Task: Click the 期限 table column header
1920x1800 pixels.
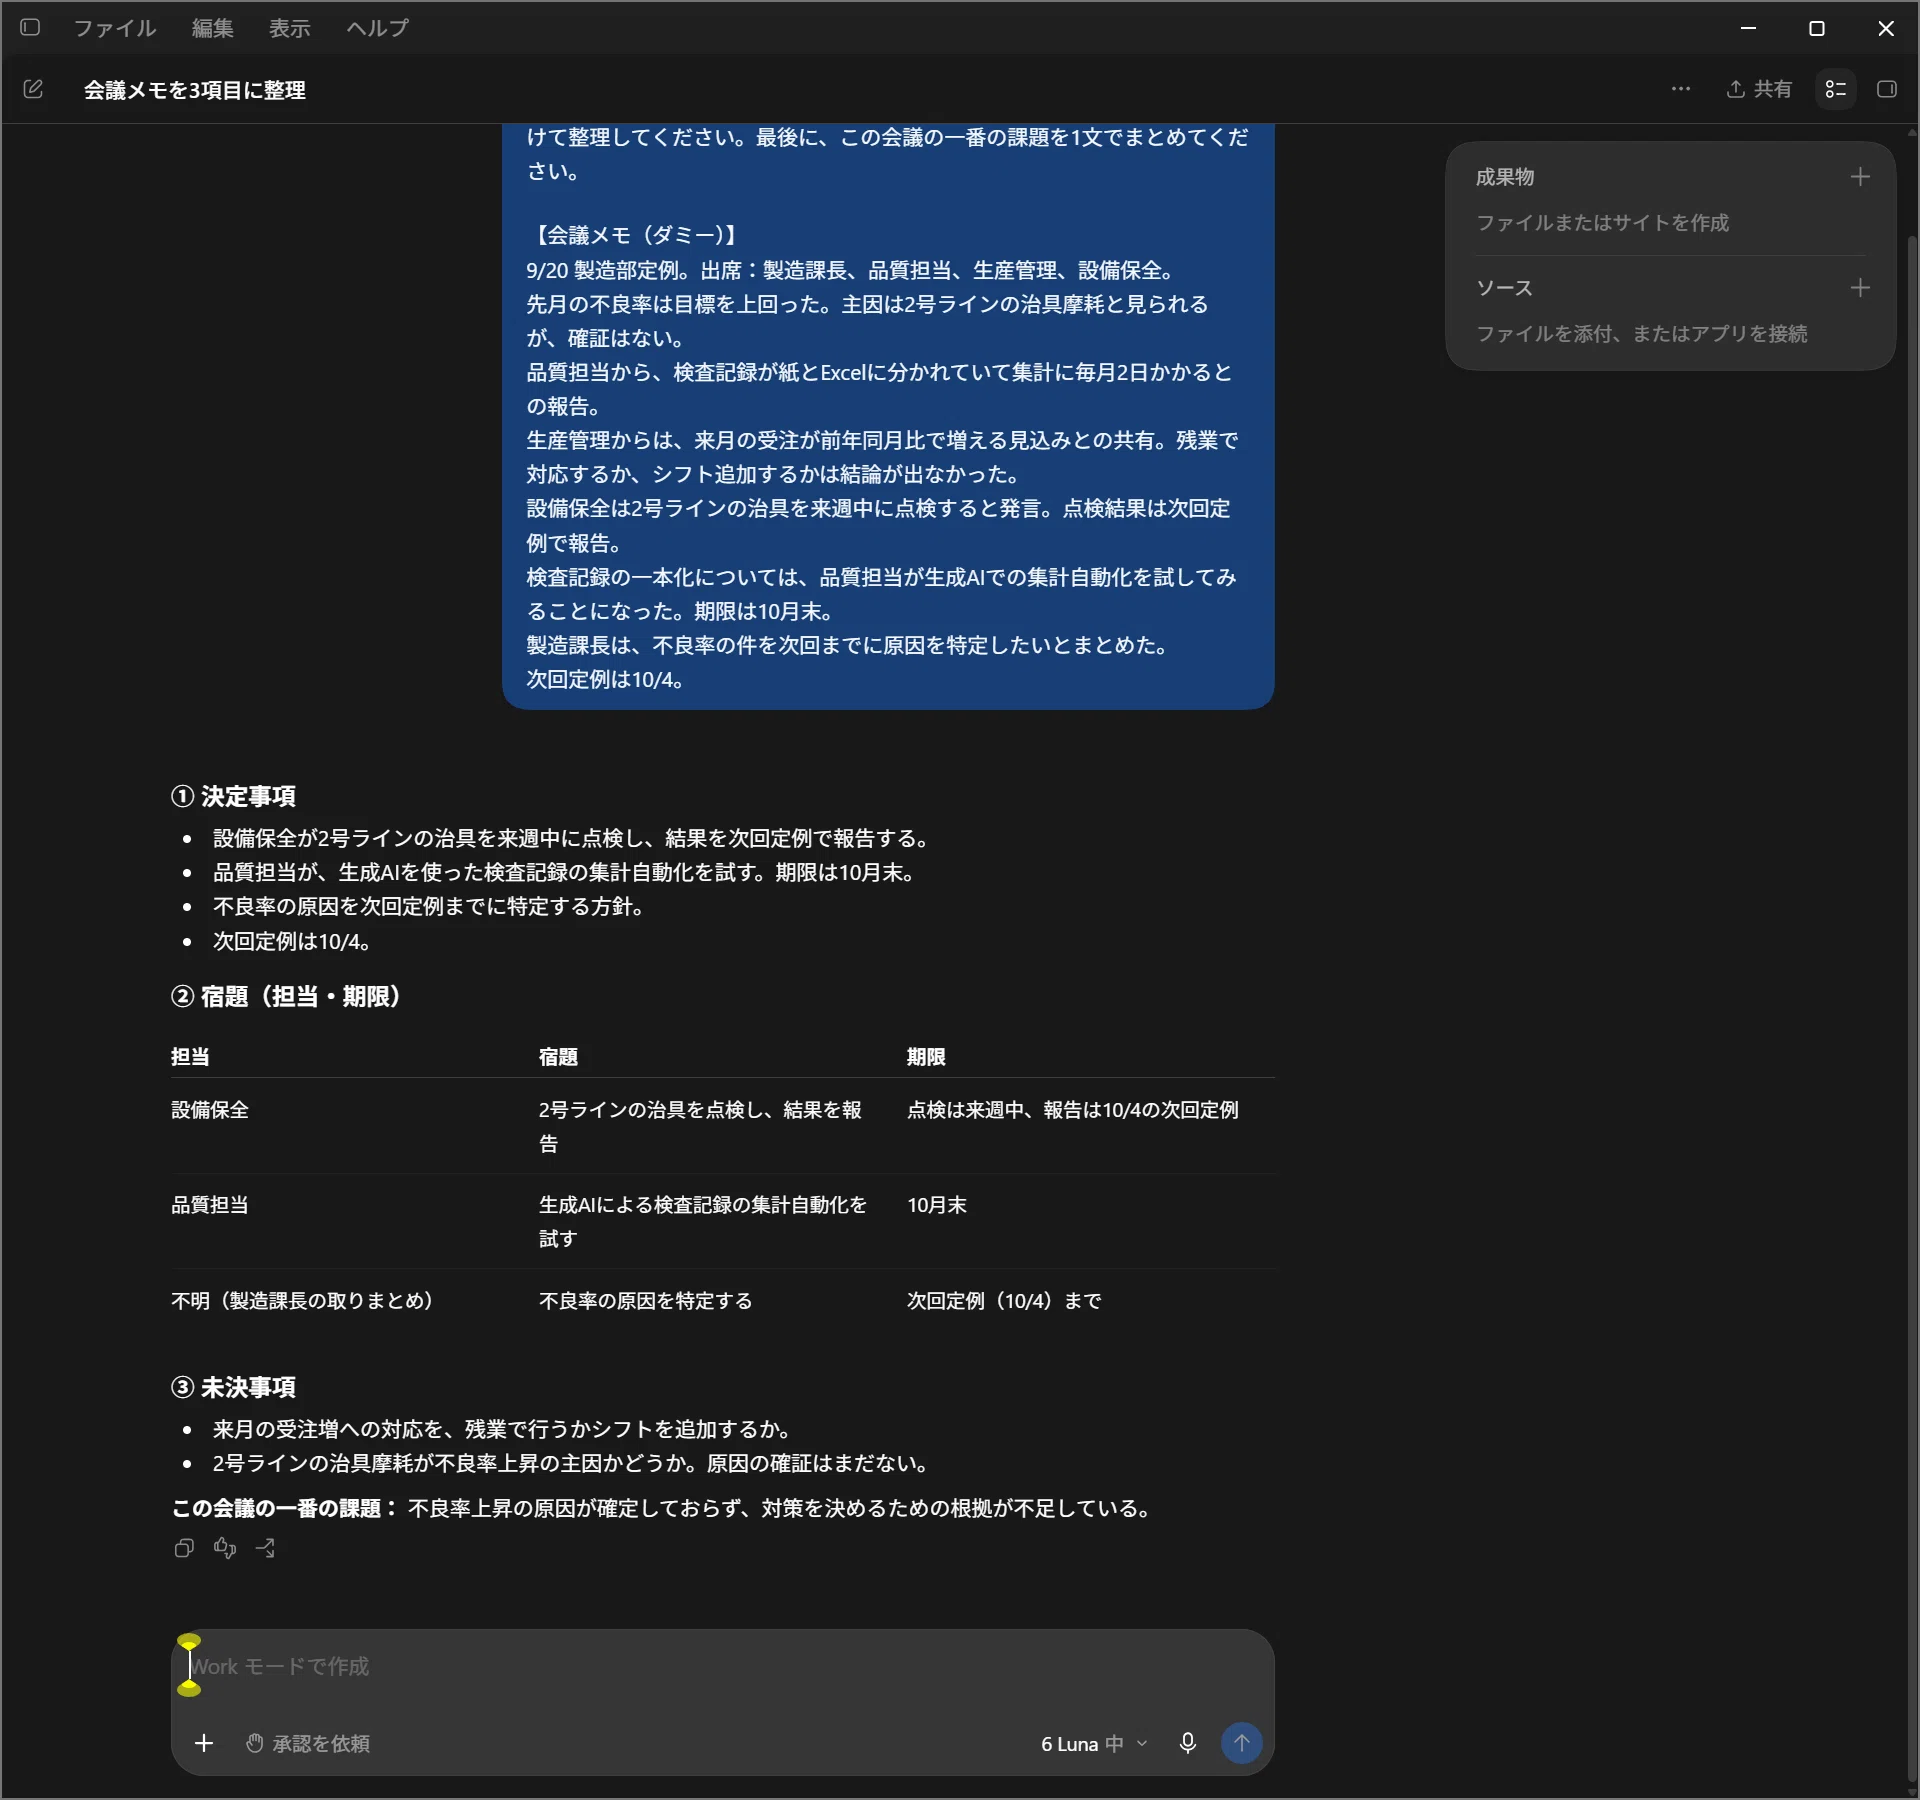Action: point(926,1057)
